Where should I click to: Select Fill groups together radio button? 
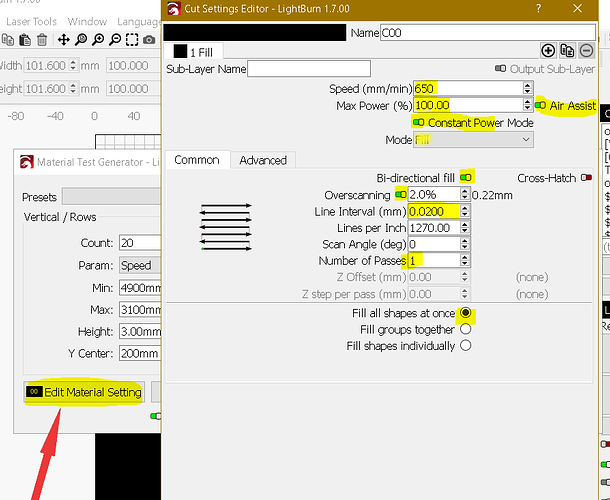465,329
